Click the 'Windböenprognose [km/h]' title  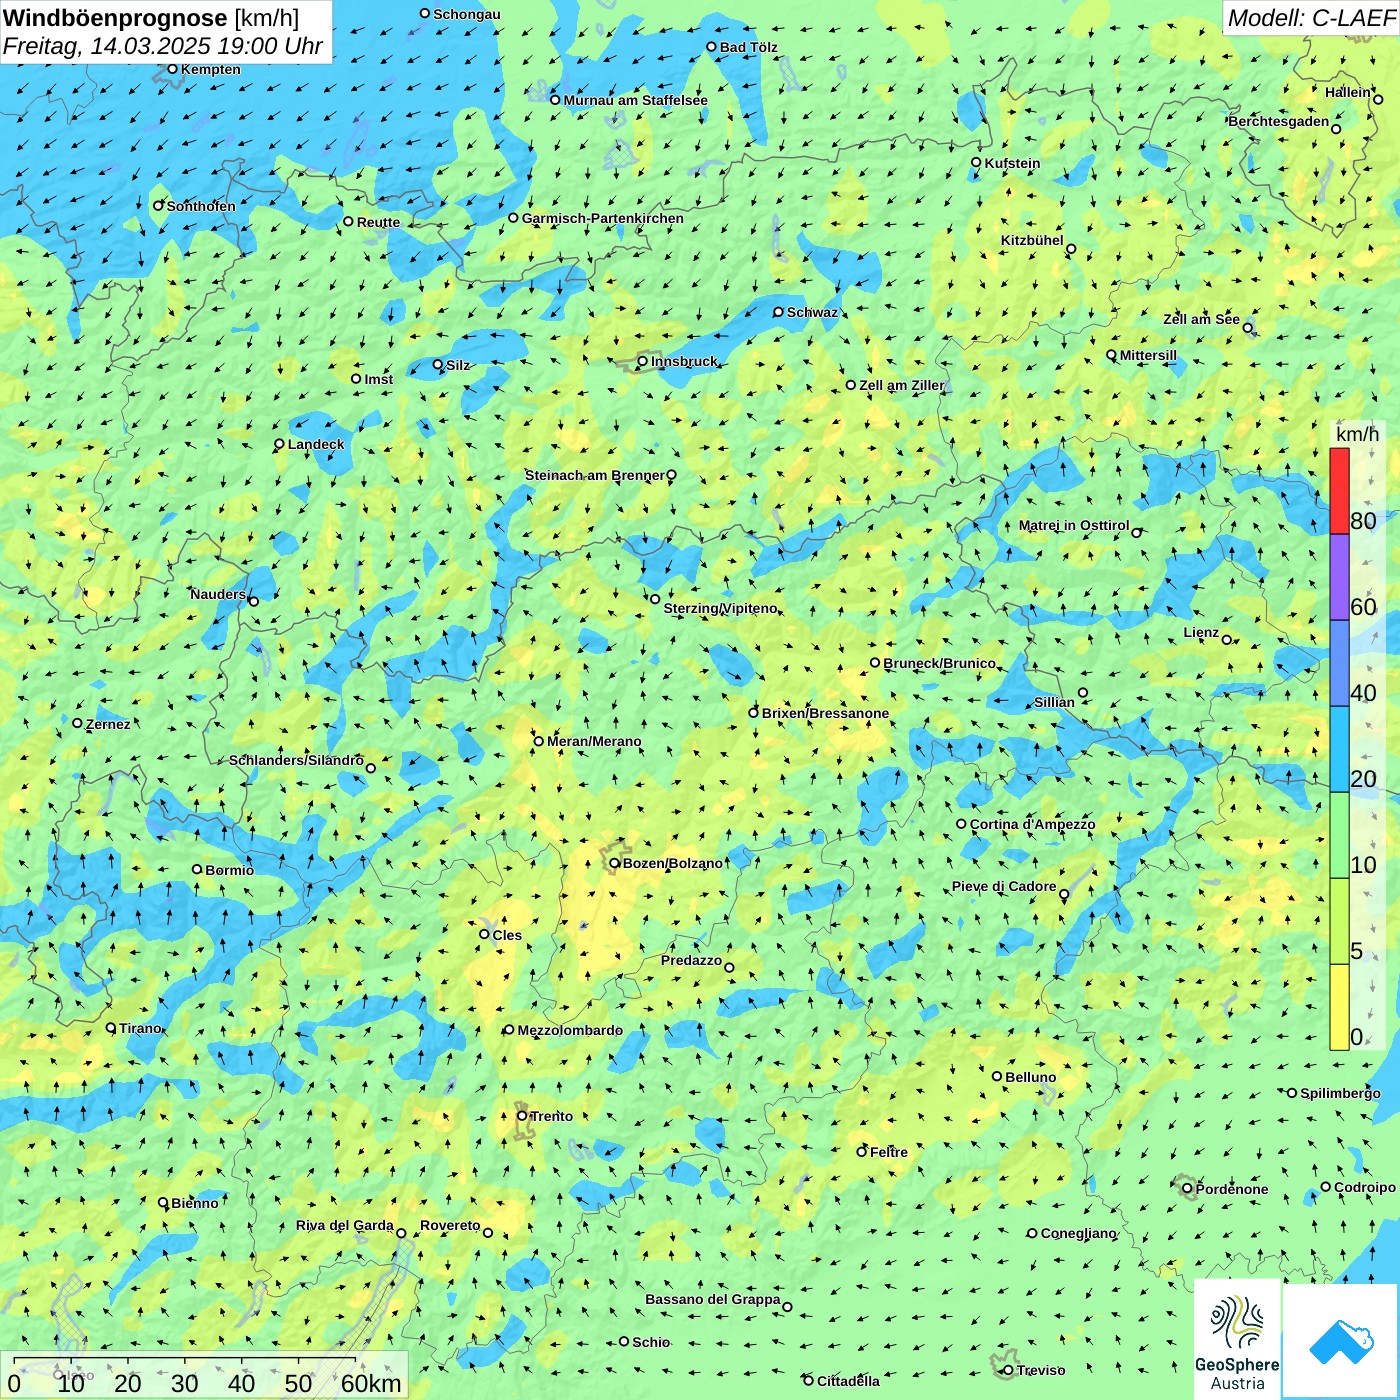coord(151,18)
